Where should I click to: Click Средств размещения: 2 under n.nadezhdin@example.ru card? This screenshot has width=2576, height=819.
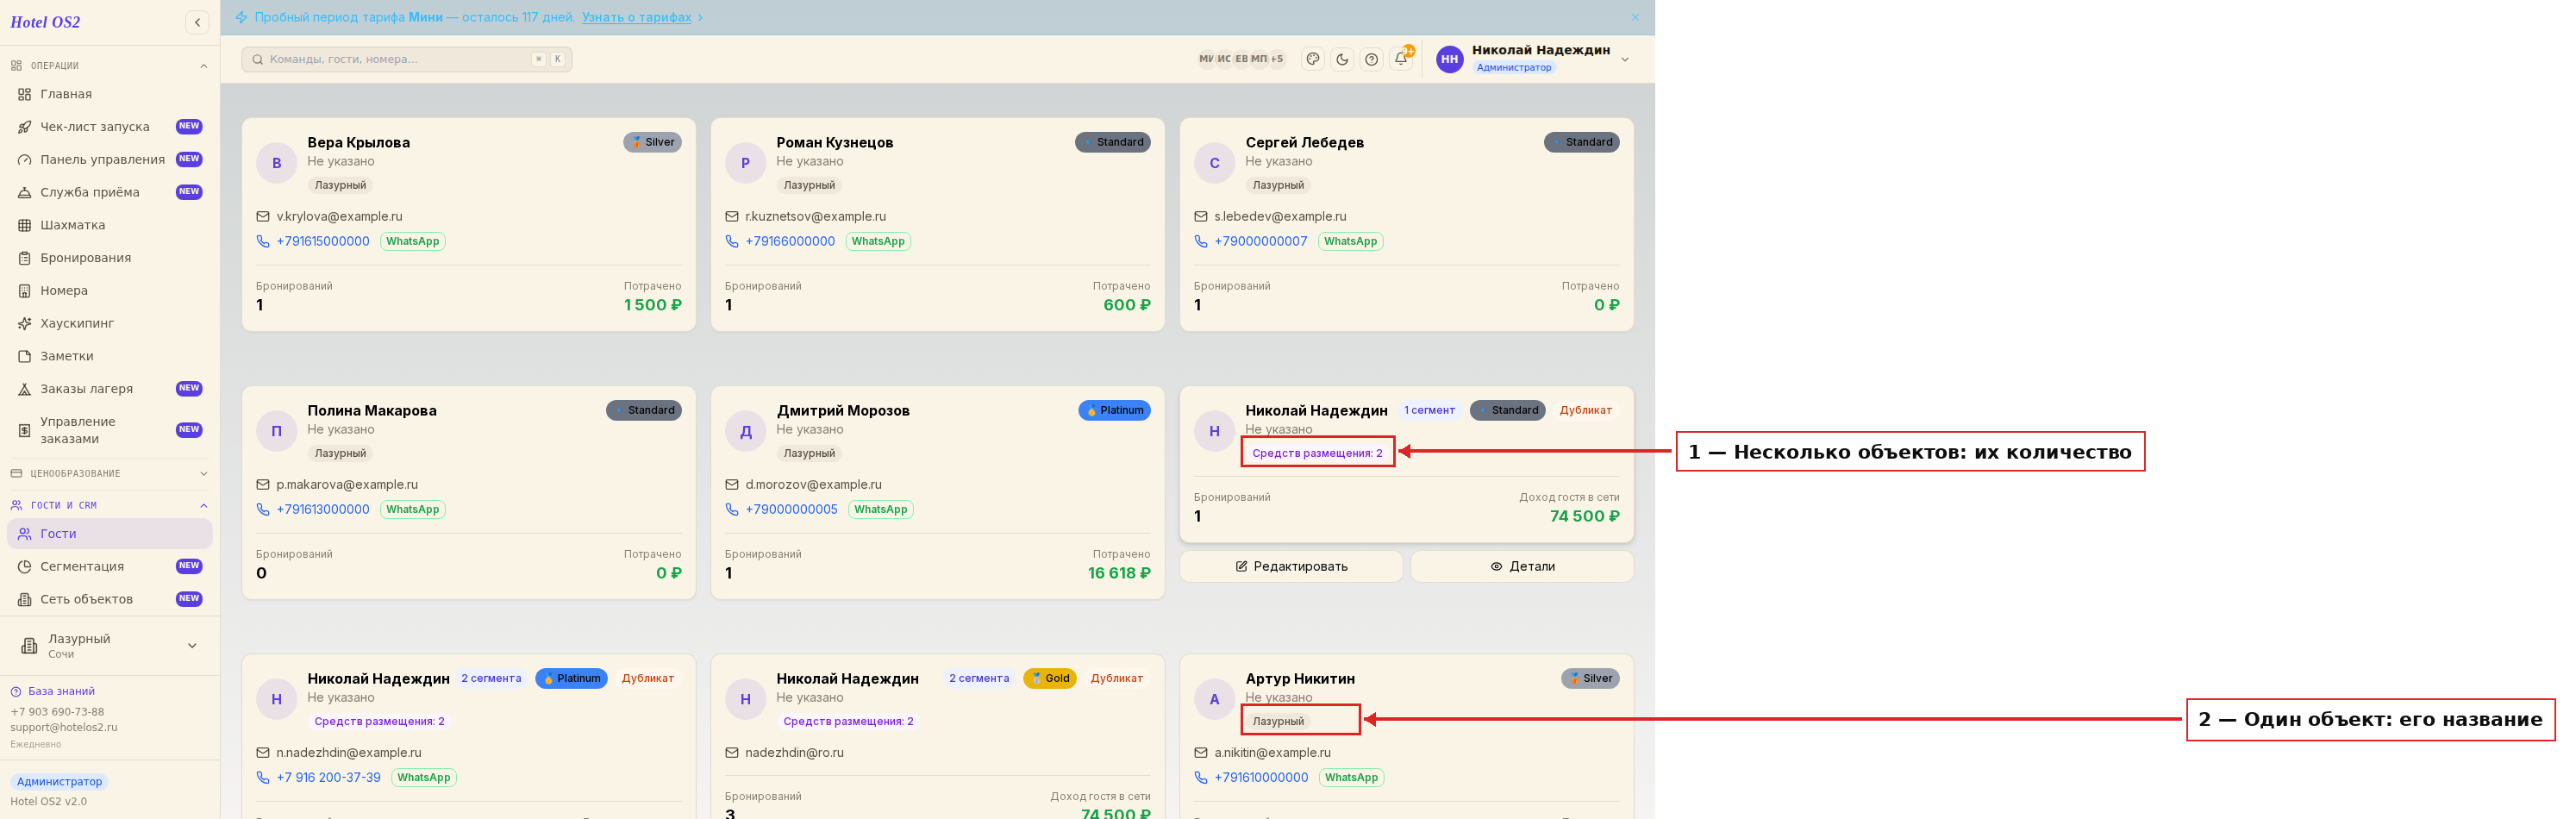(x=379, y=721)
